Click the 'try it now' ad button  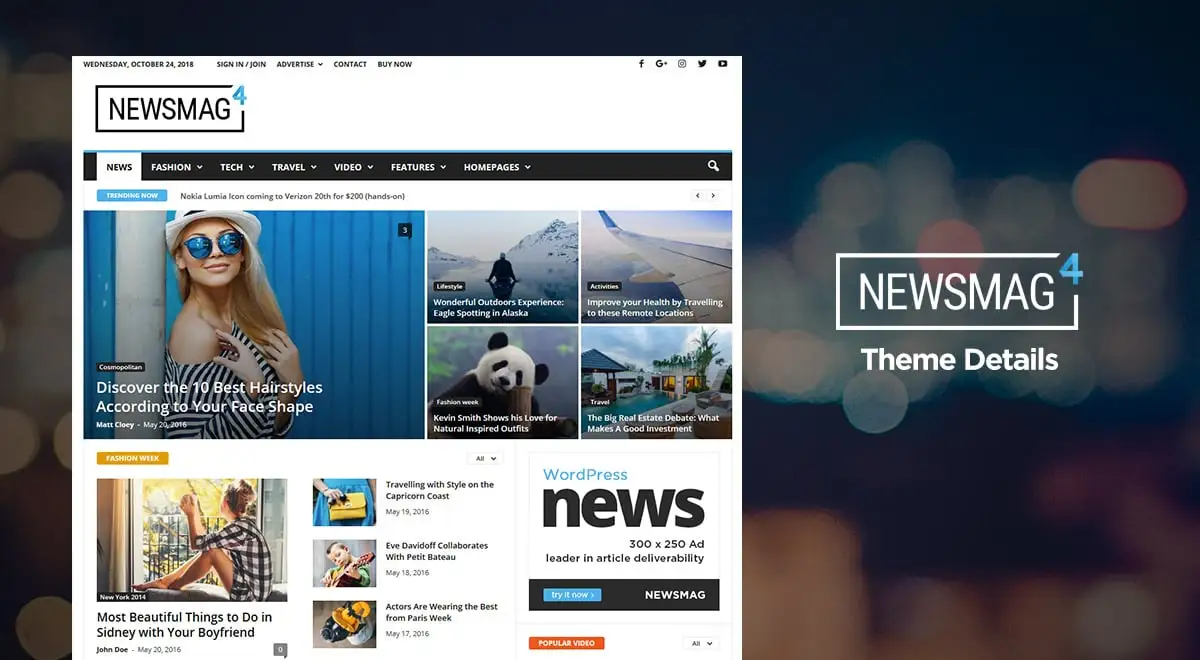(570, 594)
